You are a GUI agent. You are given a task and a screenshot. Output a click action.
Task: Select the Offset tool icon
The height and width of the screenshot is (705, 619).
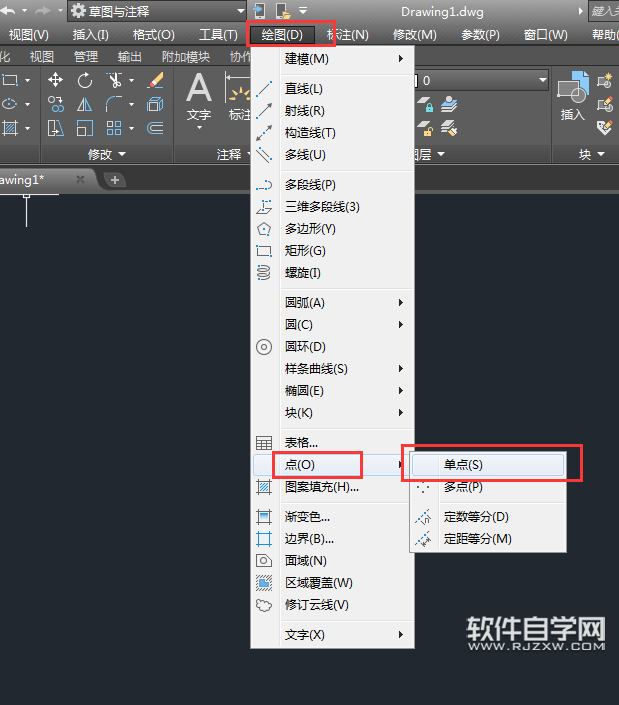[x=155, y=129]
